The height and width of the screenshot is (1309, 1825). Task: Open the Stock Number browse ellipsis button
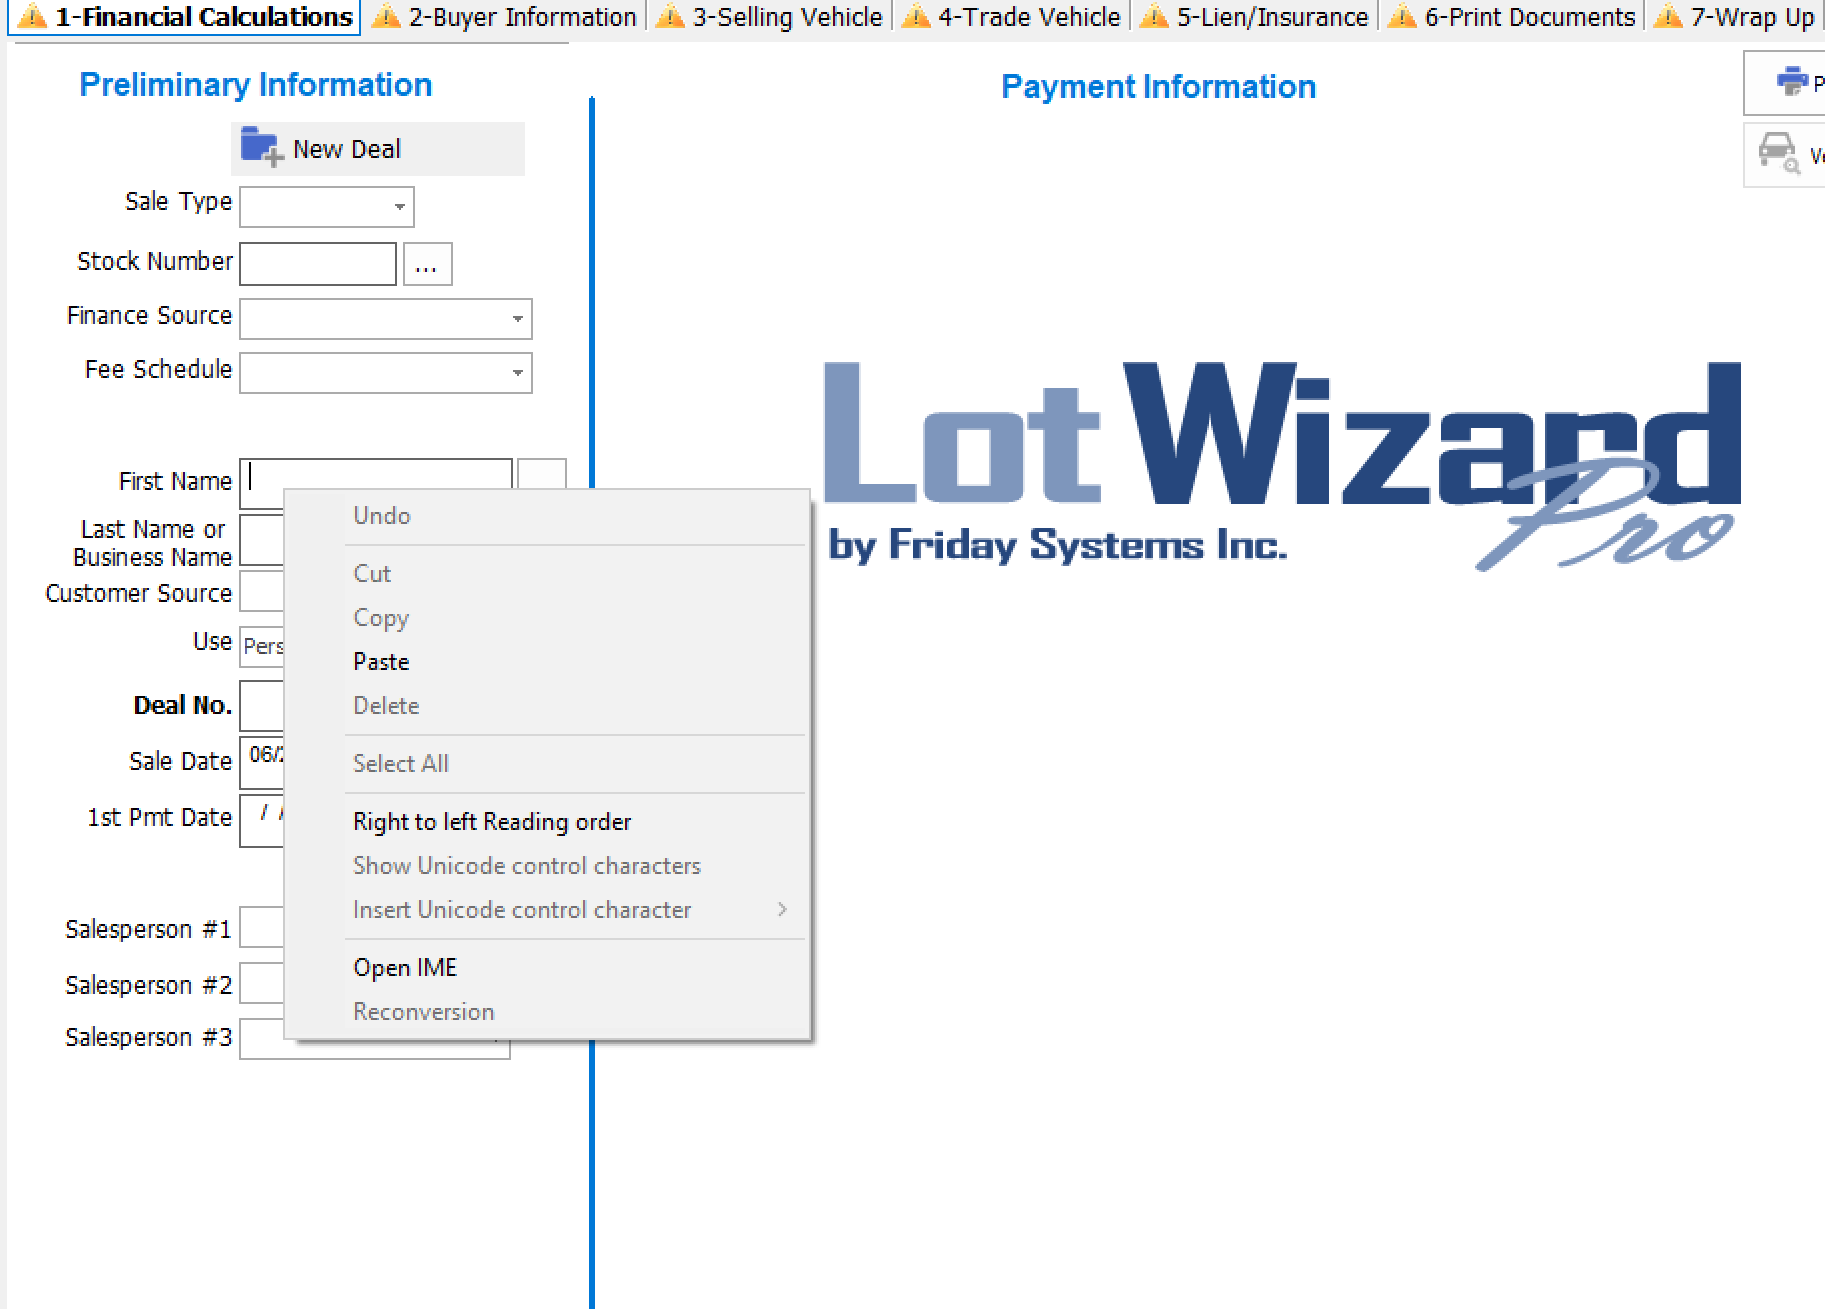427,265
